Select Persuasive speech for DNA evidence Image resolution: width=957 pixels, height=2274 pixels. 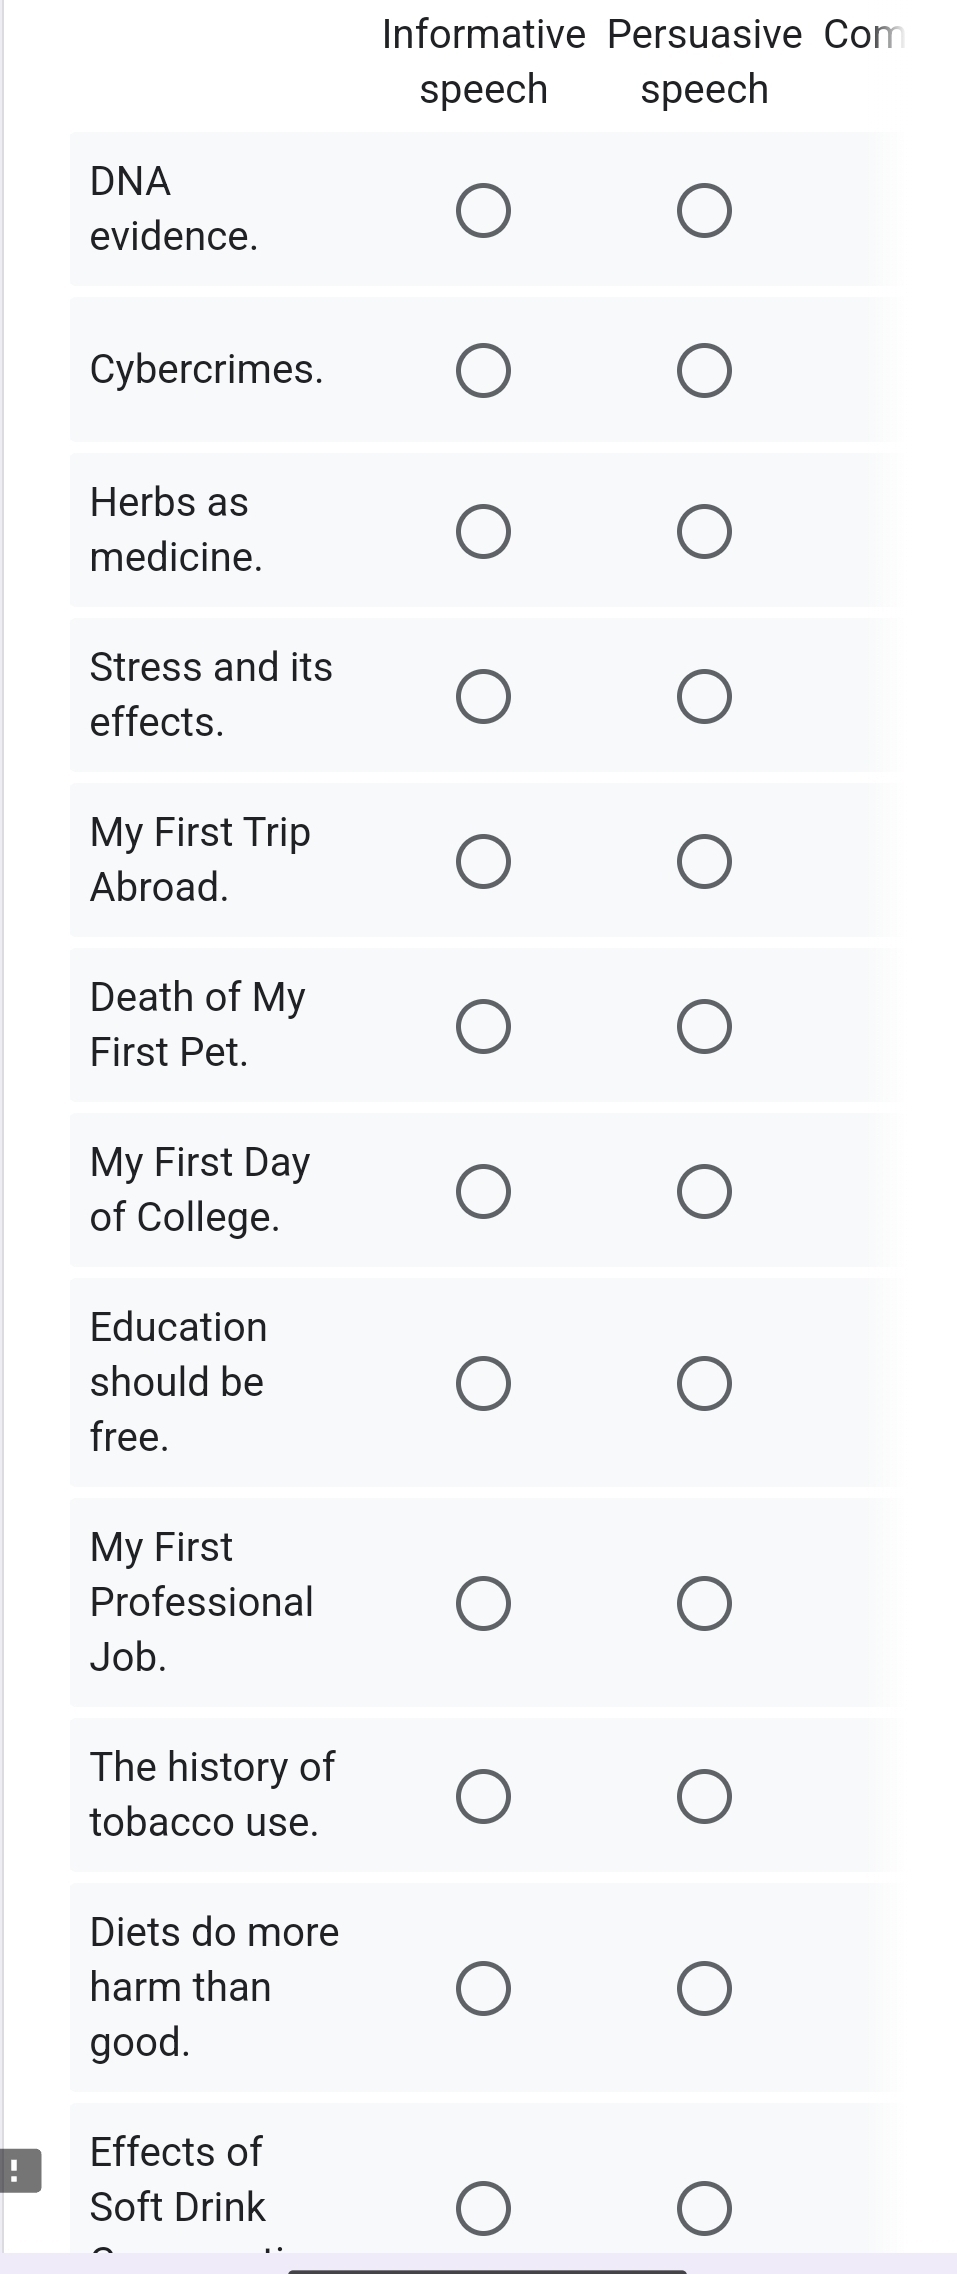[704, 211]
